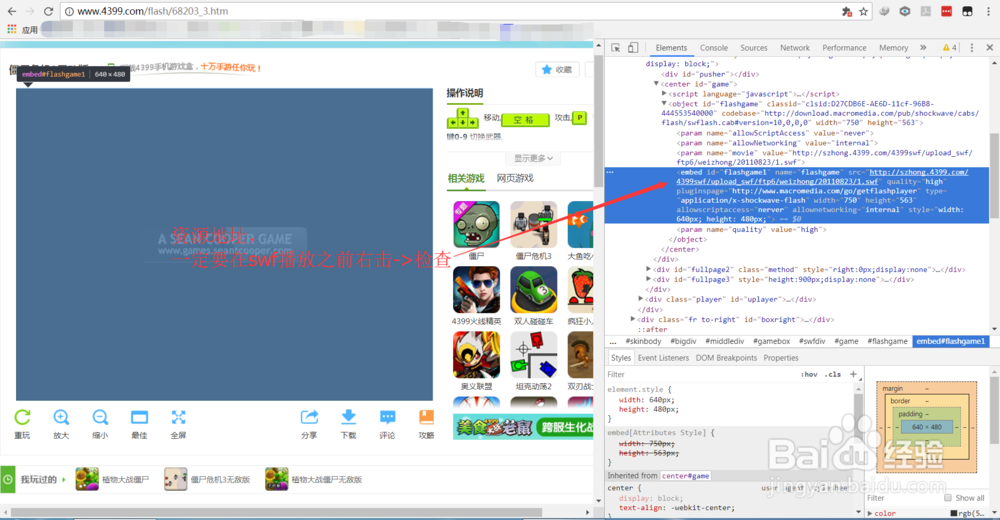Screen dimensions: 1000x520
Task: Collapse the center id="game" node
Action: (x=656, y=84)
